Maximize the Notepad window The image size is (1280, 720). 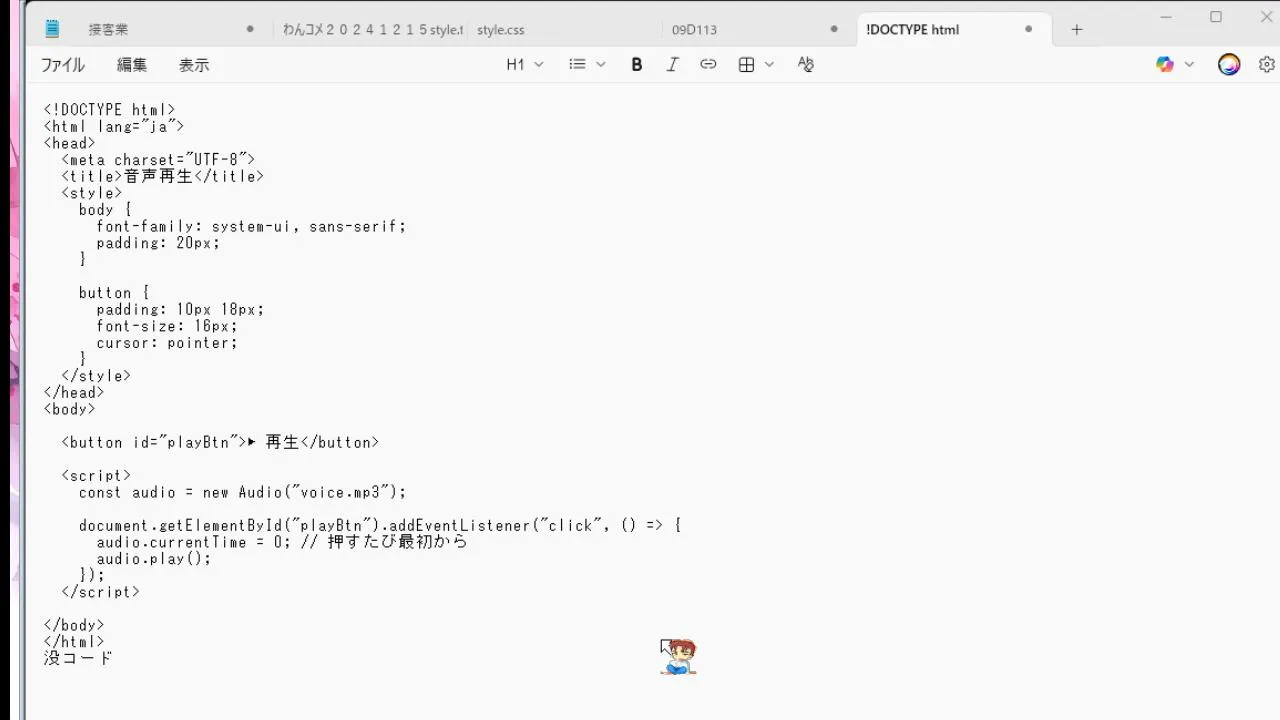tap(1216, 17)
